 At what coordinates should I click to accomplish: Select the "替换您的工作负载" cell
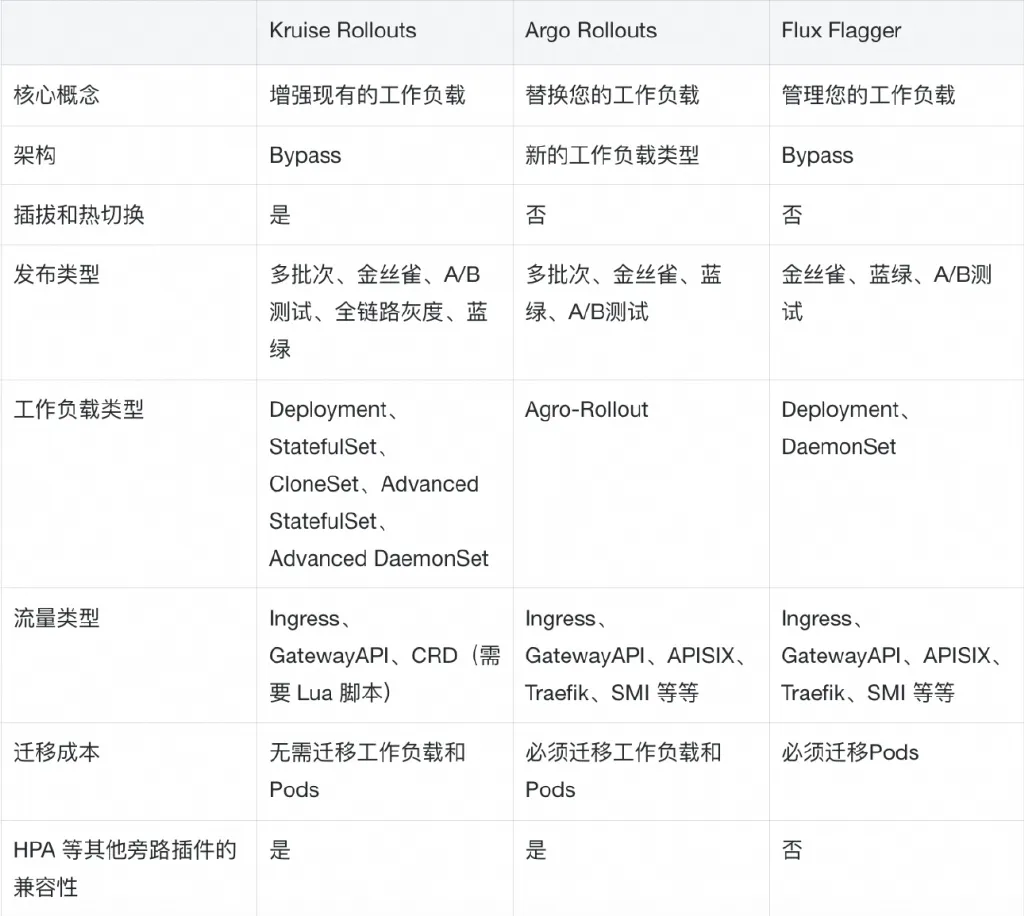612,95
